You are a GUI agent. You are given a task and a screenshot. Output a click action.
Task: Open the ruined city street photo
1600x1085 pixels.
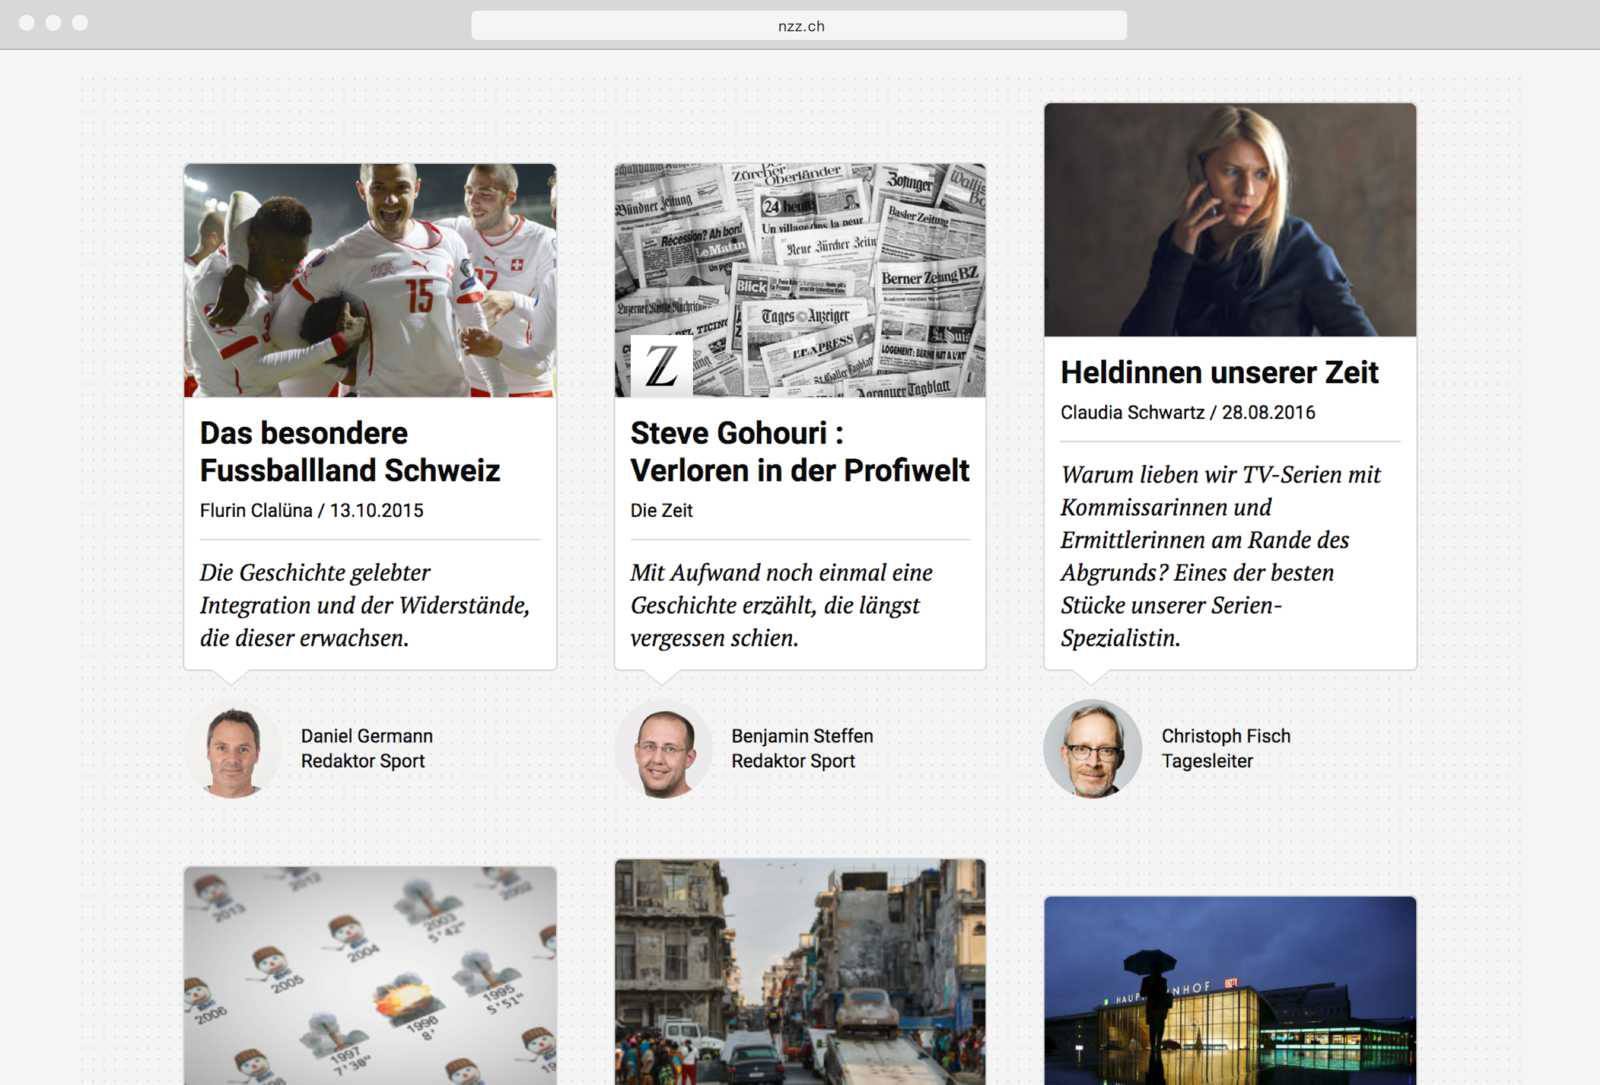click(x=800, y=970)
